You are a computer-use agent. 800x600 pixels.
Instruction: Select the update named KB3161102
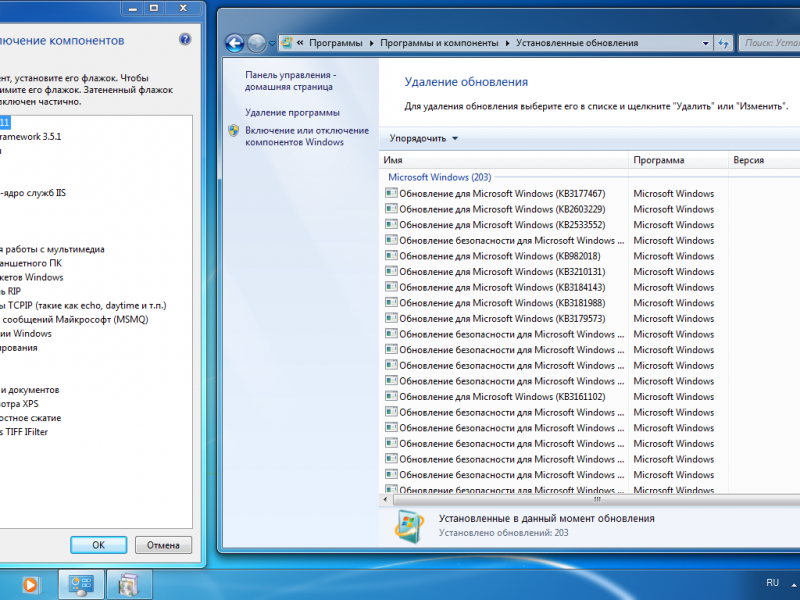(502, 396)
